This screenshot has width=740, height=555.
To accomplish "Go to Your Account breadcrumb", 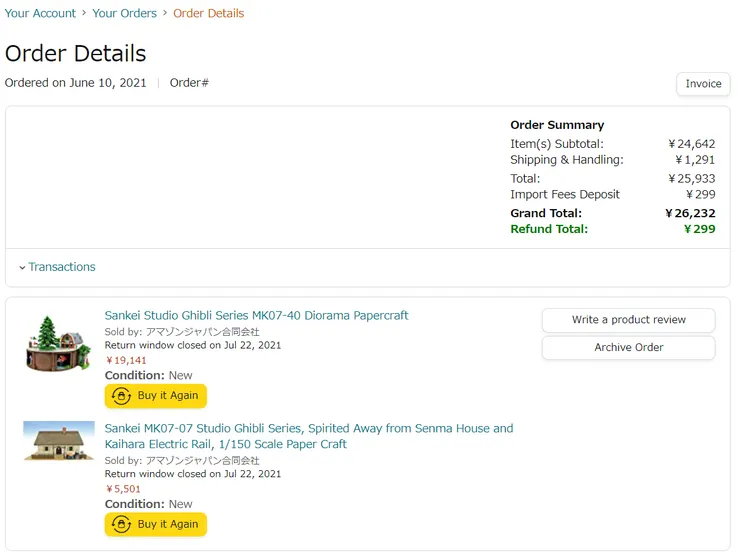I will click(x=40, y=13).
